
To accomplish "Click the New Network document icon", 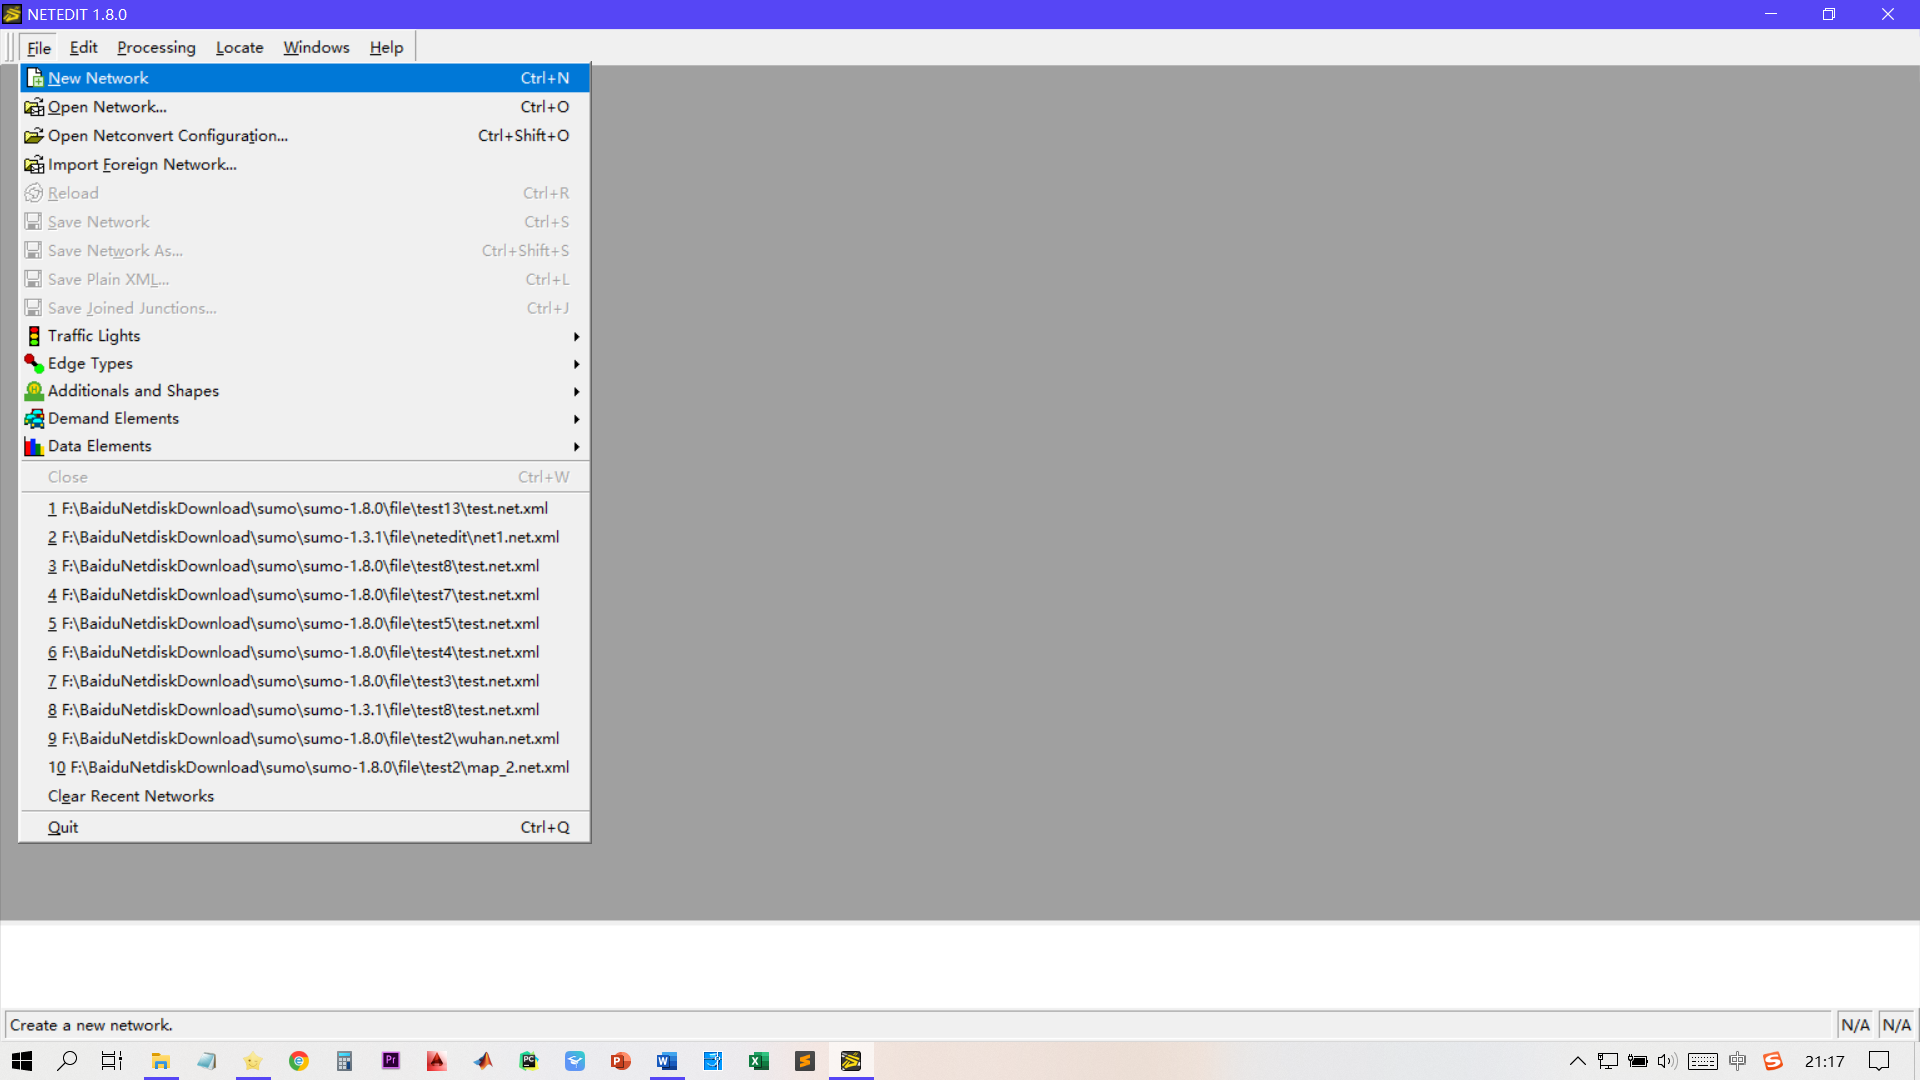I will tap(34, 78).
